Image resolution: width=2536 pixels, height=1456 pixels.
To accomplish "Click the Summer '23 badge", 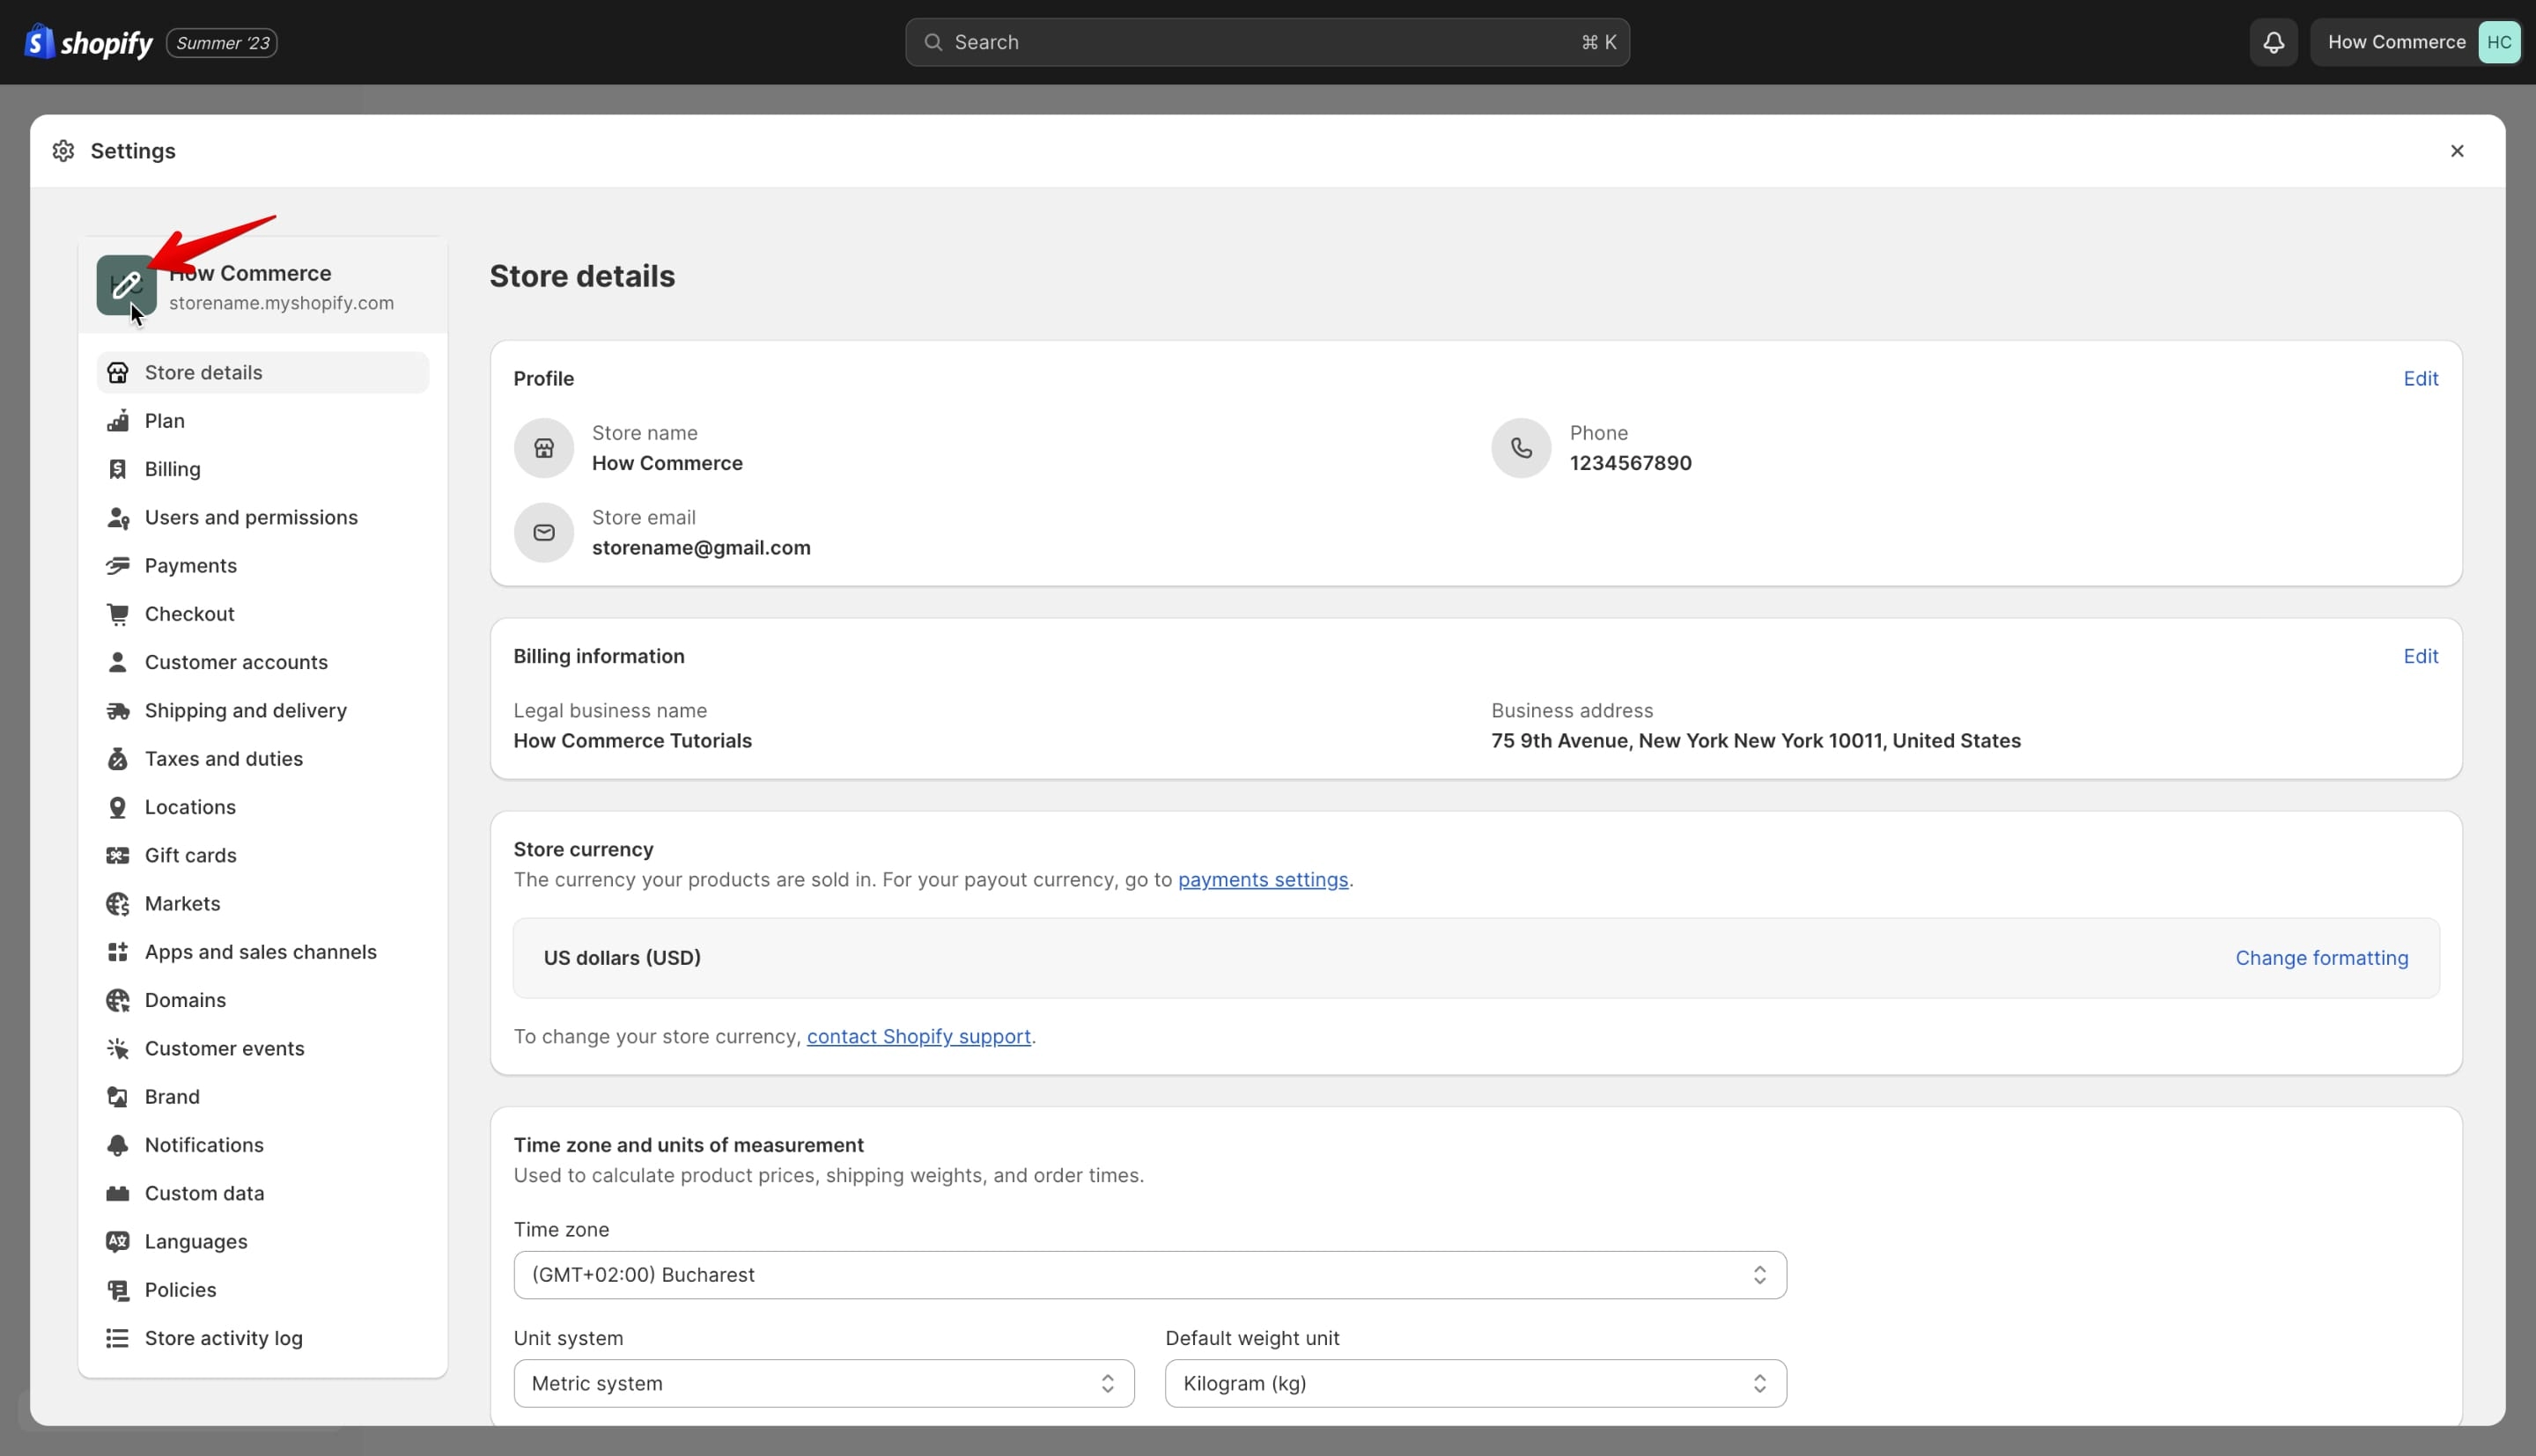I will tap(222, 43).
